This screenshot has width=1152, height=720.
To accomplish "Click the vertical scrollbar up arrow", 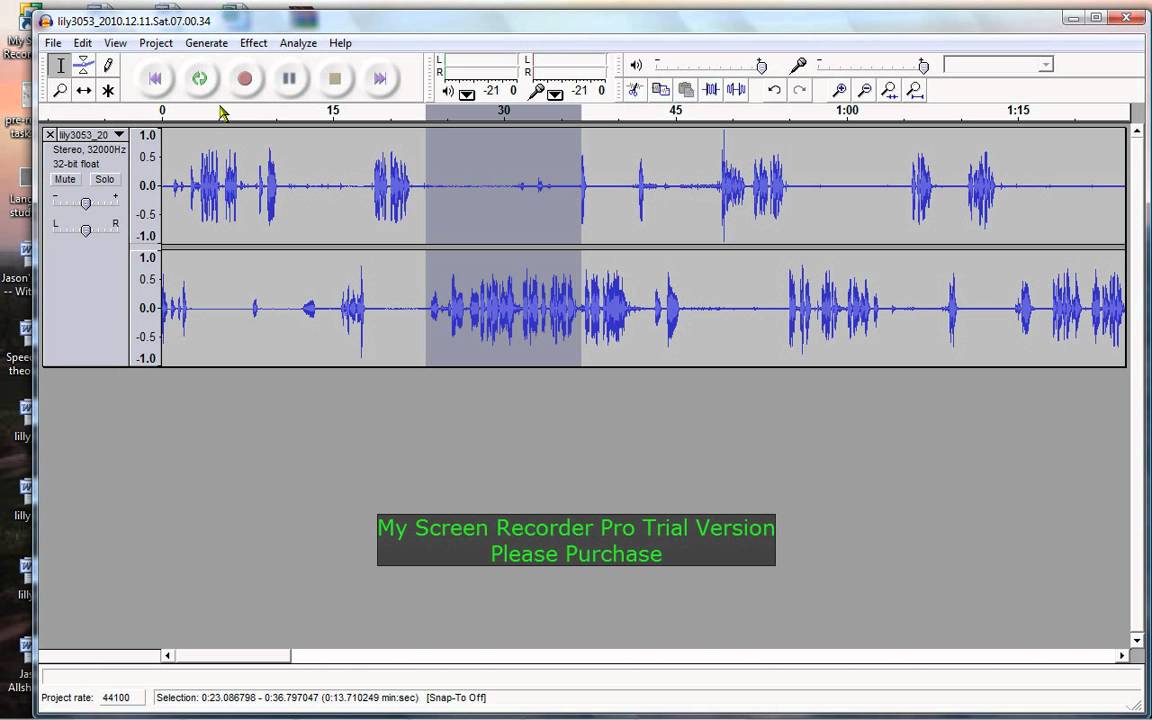I will pyautogui.click(x=1137, y=132).
